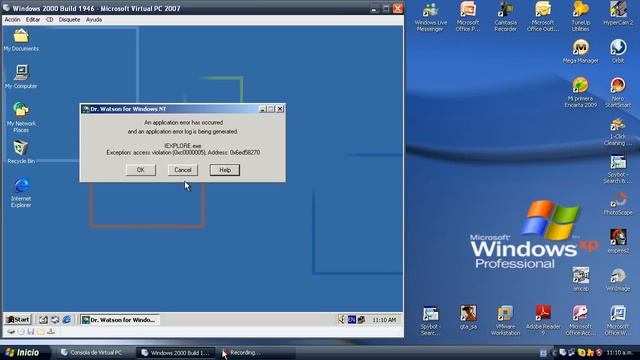
Task: Open WinImage desktop shortcut
Action: (x=618, y=279)
